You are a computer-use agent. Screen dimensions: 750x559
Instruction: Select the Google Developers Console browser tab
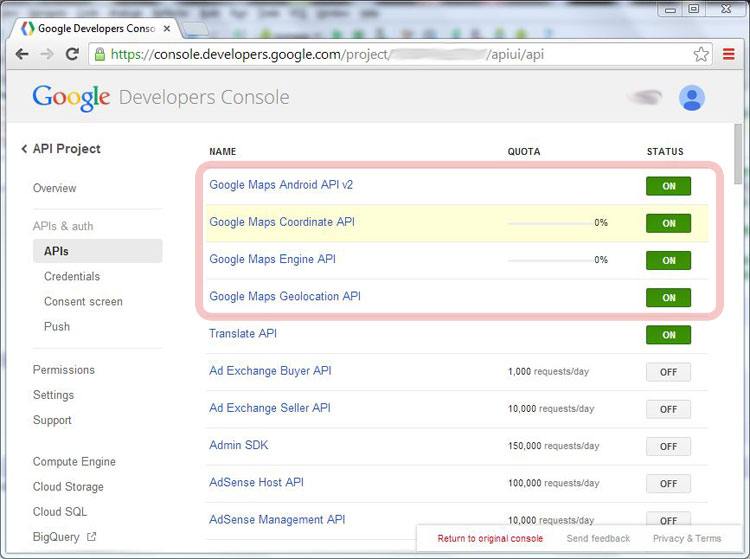point(96,29)
